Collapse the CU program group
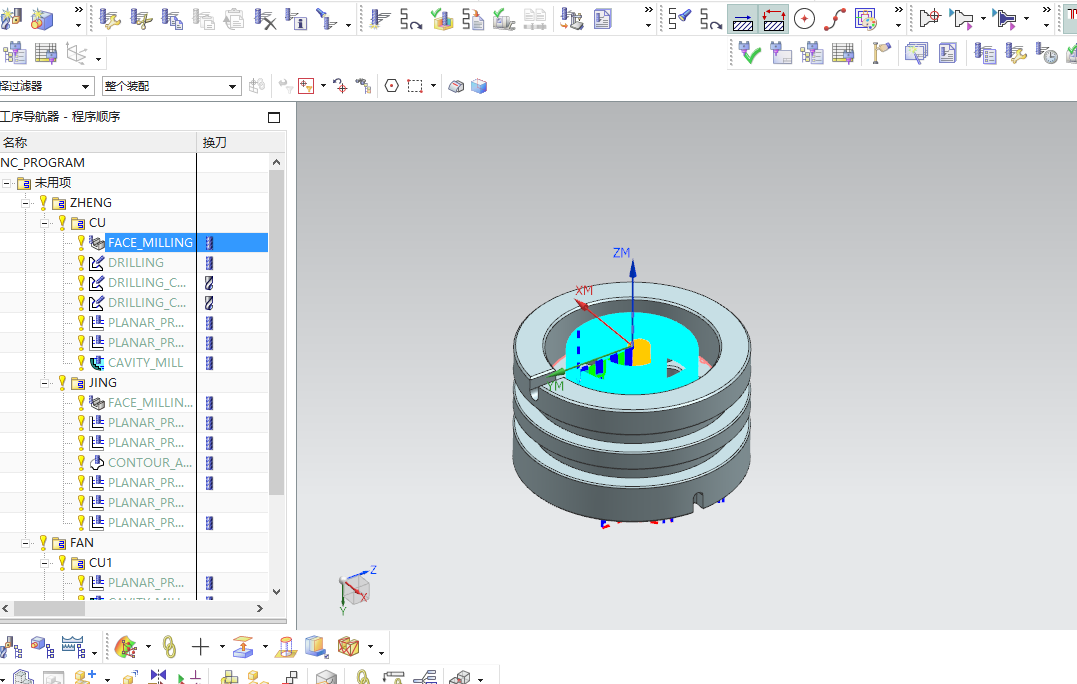The width and height of the screenshot is (1077, 684). pos(45,223)
